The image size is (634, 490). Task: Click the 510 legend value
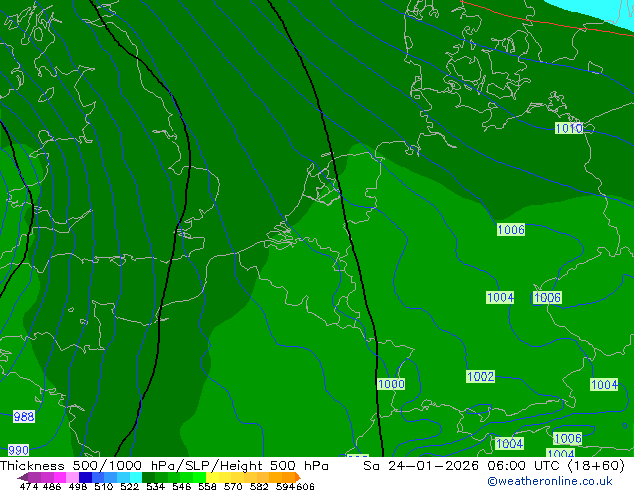click(104, 486)
